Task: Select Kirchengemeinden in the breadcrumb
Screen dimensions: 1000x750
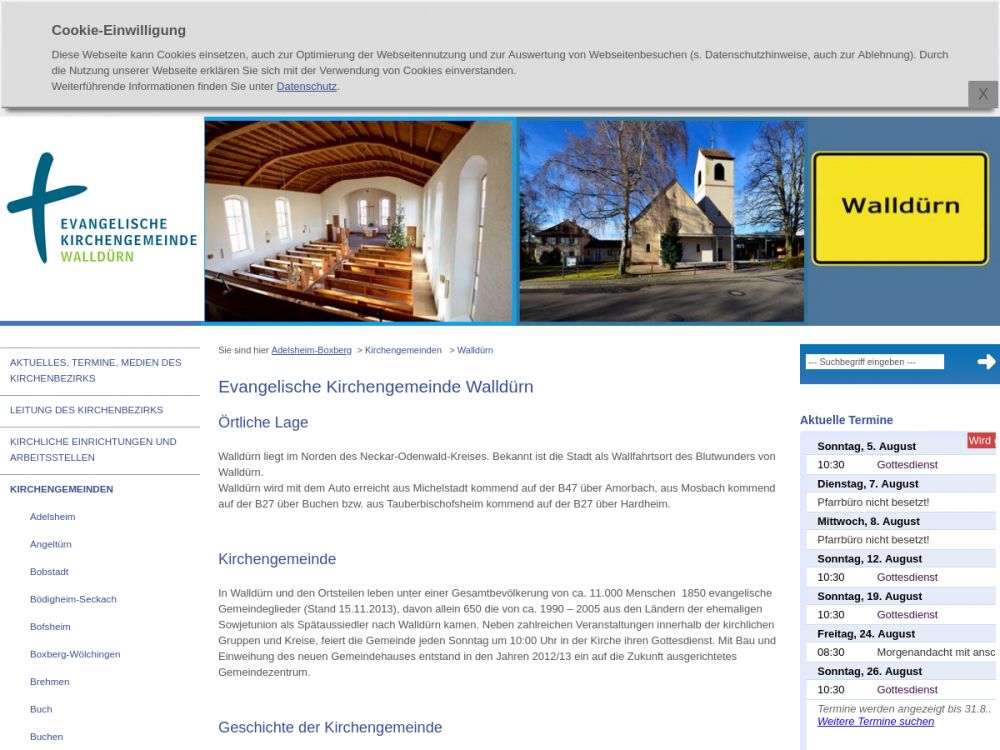Action: point(403,351)
